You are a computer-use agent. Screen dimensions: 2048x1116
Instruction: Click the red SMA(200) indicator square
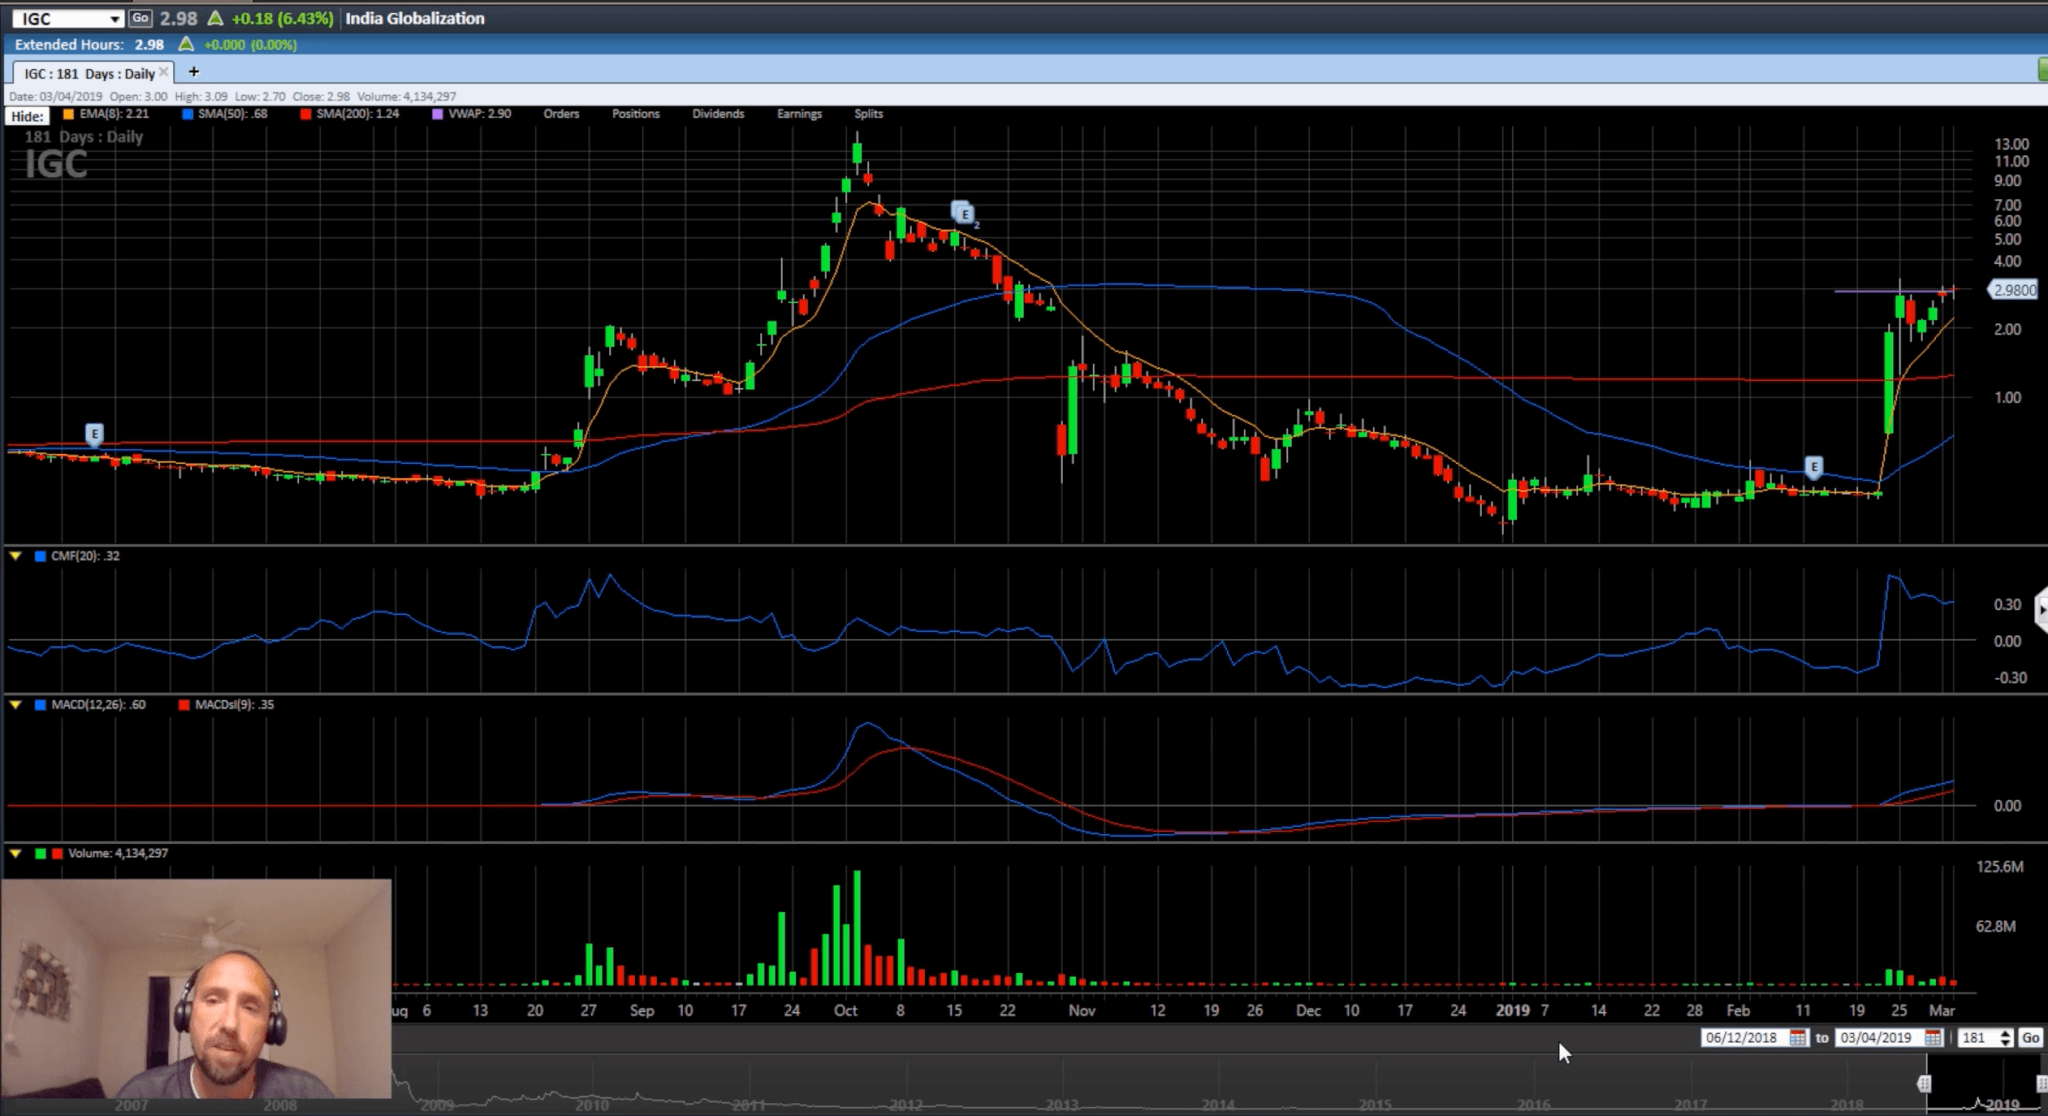pos(307,115)
